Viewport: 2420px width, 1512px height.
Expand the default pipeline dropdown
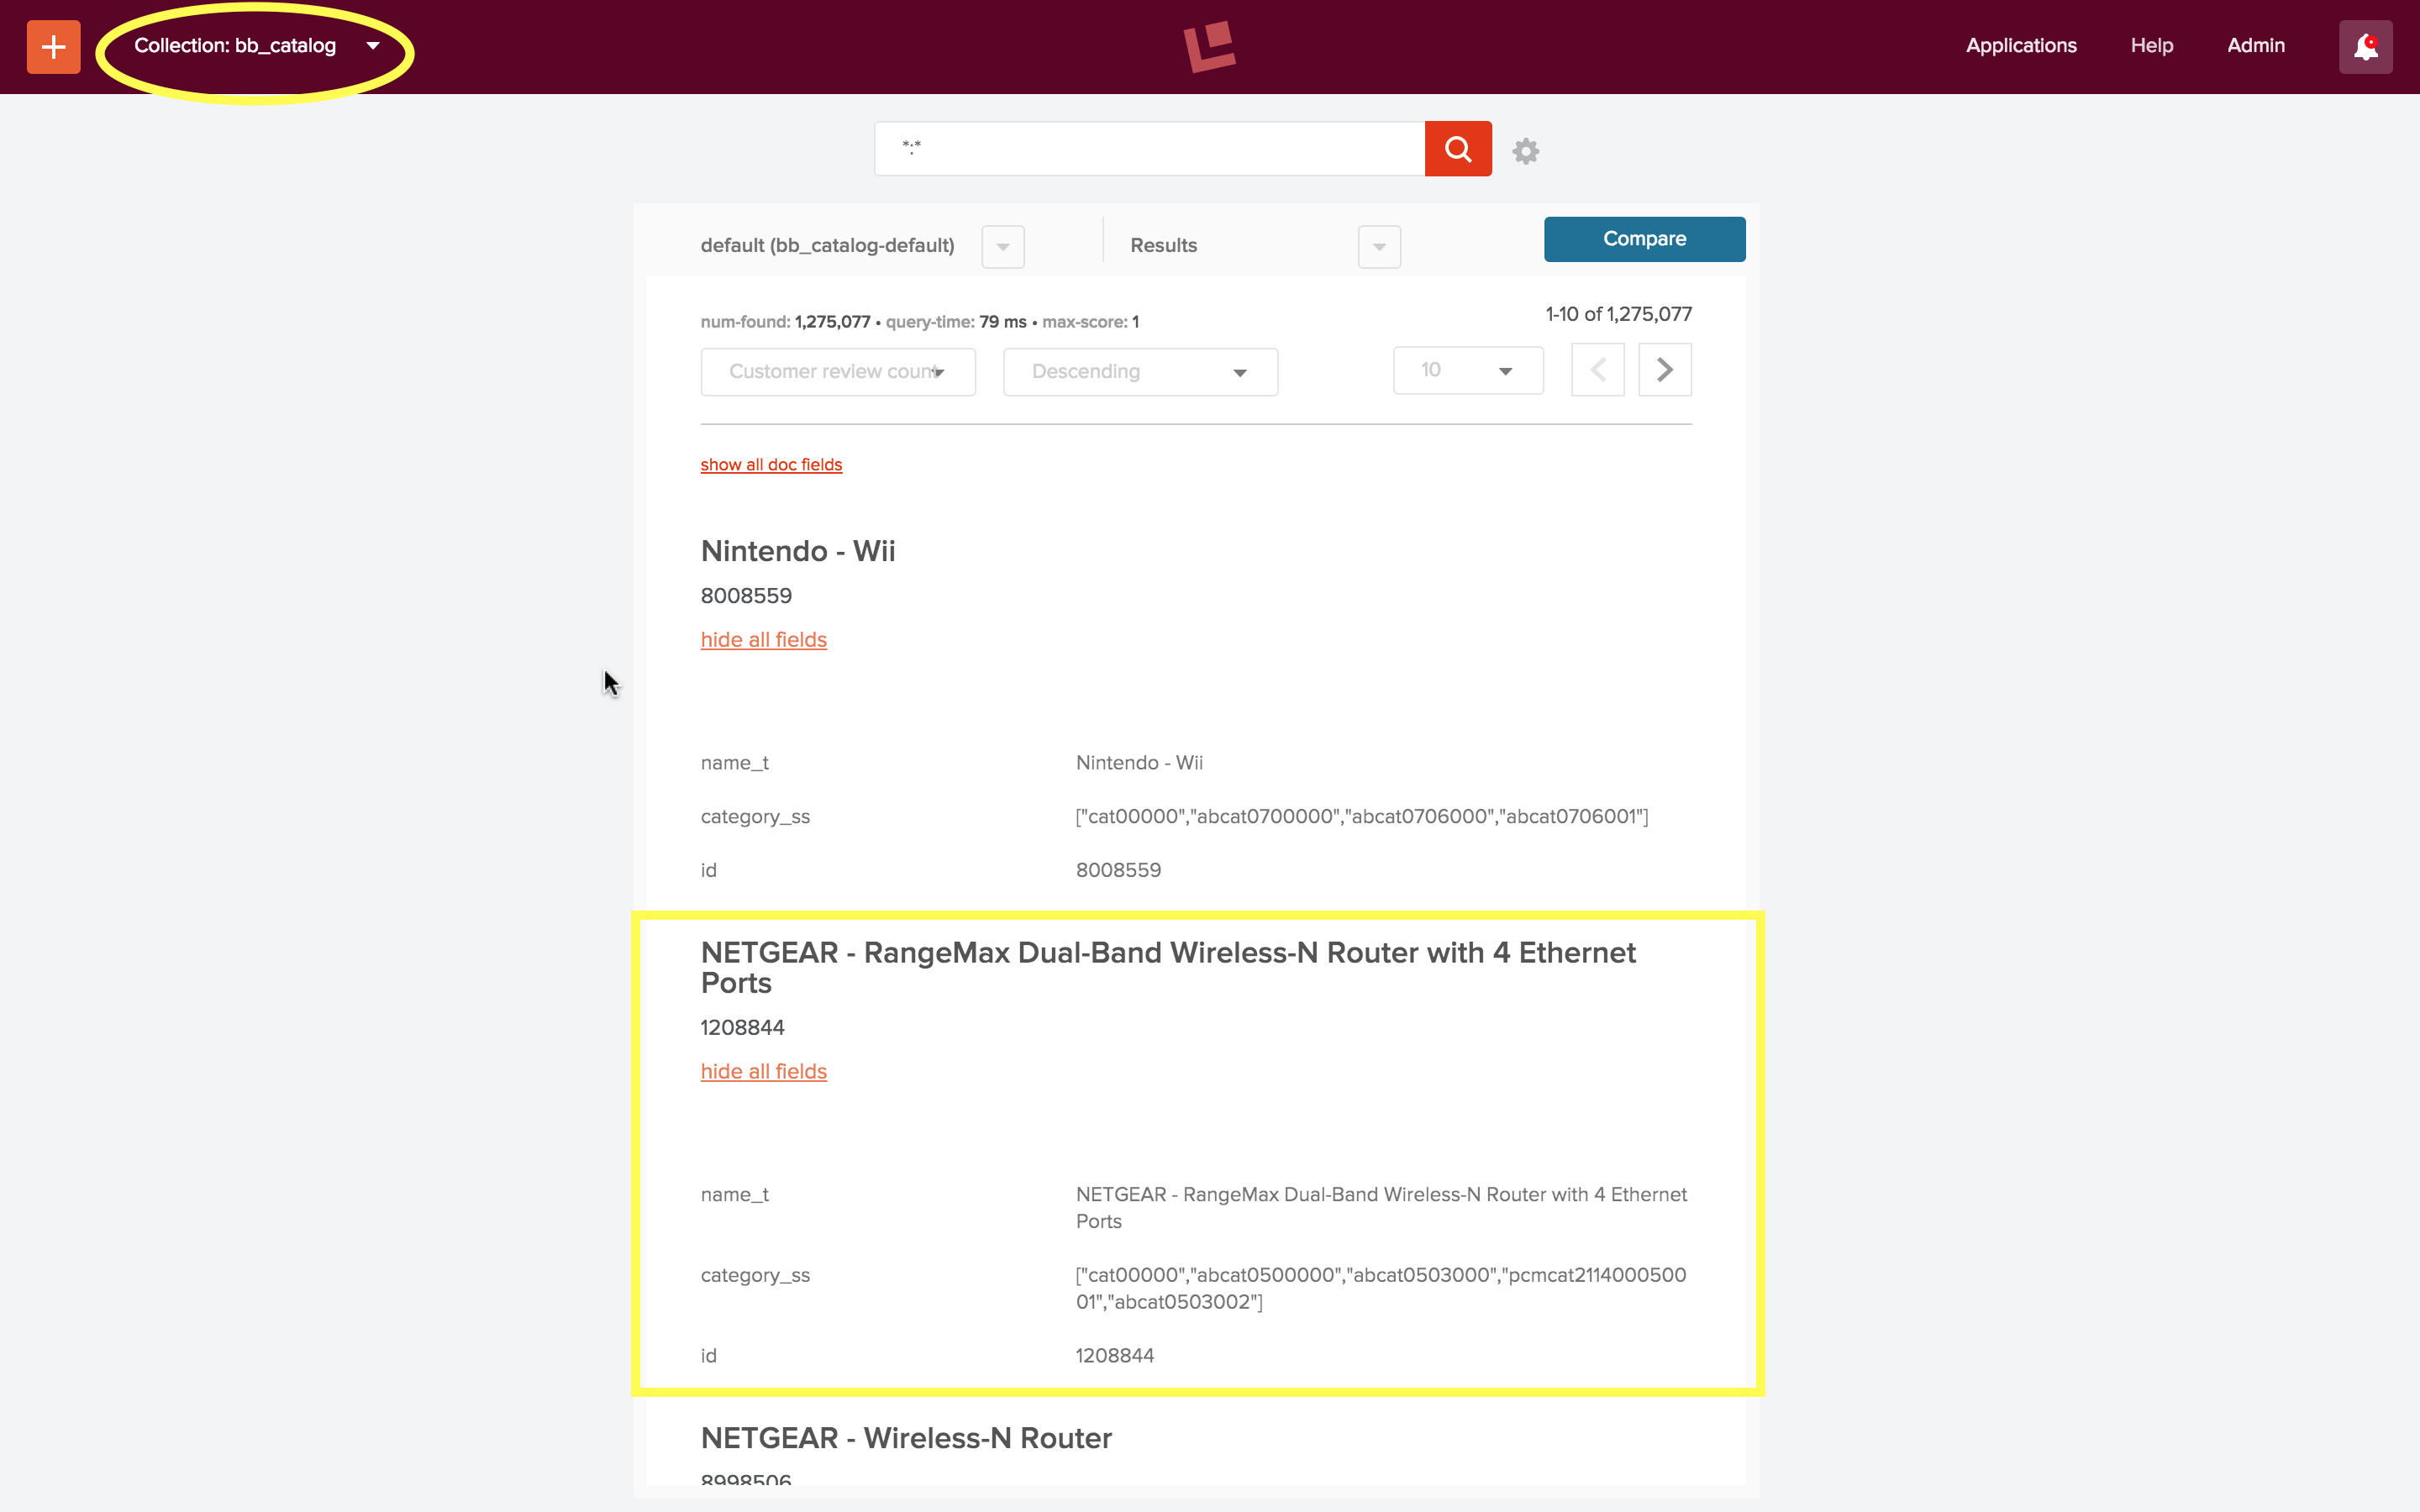1002,244
